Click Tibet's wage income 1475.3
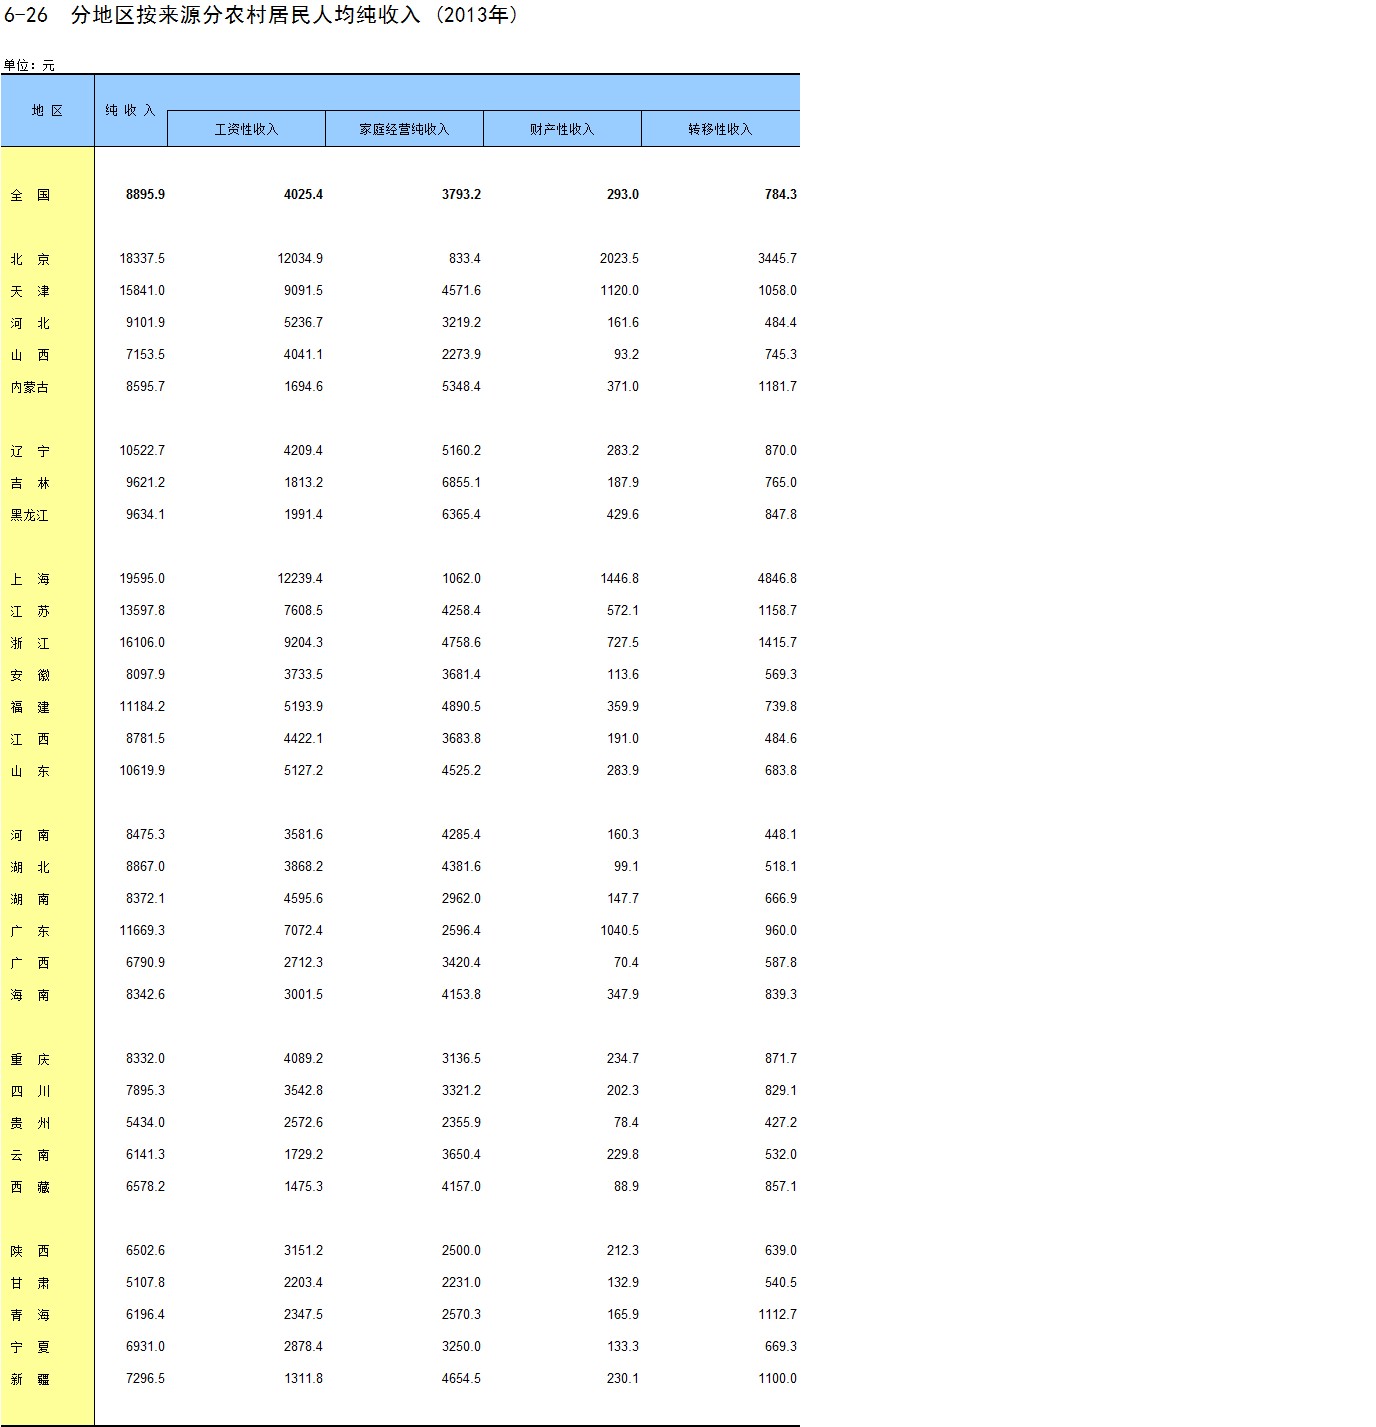 point(303,1187)
